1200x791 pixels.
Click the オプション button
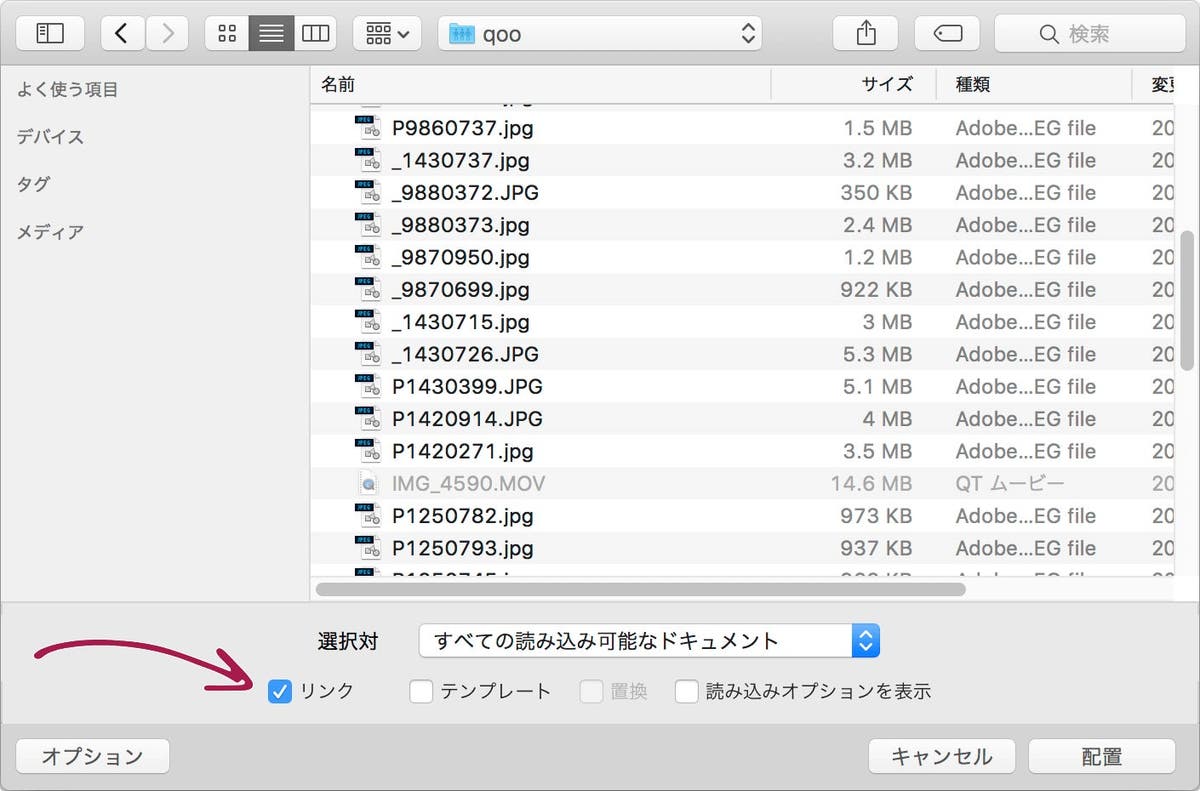tap(92, 756)
